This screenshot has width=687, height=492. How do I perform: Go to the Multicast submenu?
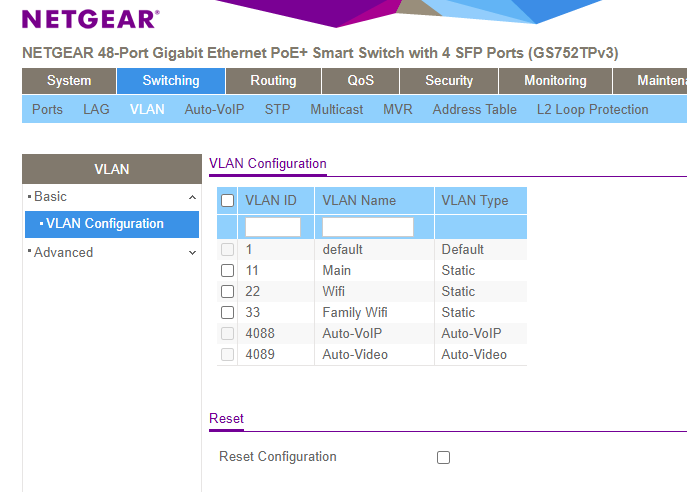(x=336, y=109)
